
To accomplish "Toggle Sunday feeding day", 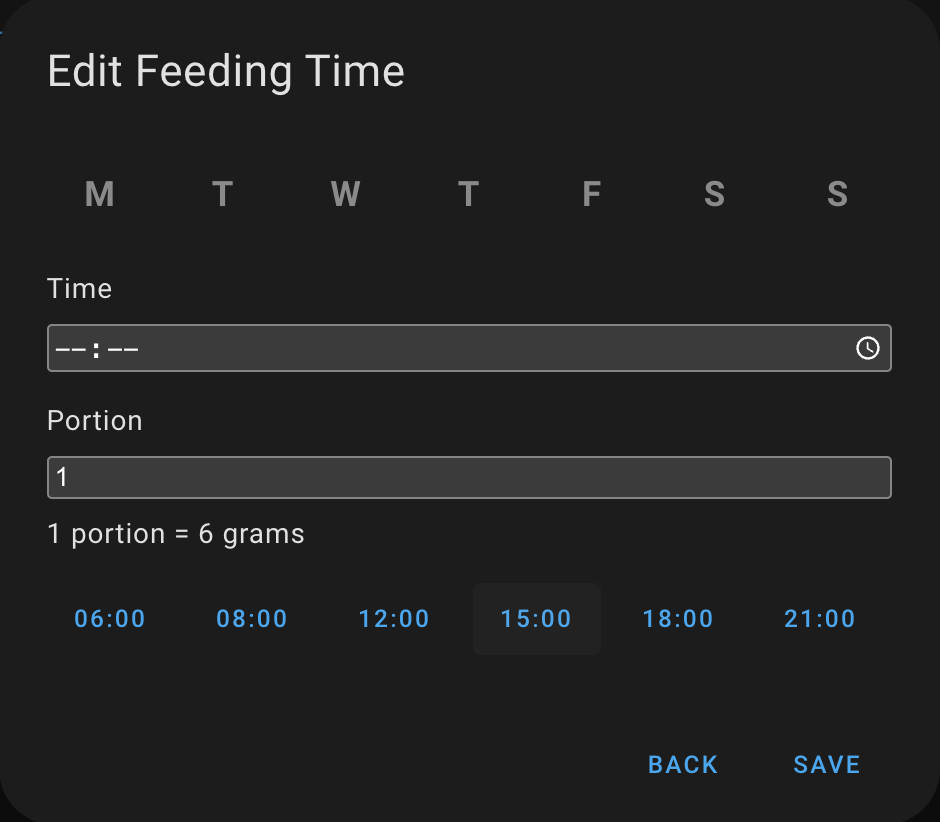I will tap(837, 194).
